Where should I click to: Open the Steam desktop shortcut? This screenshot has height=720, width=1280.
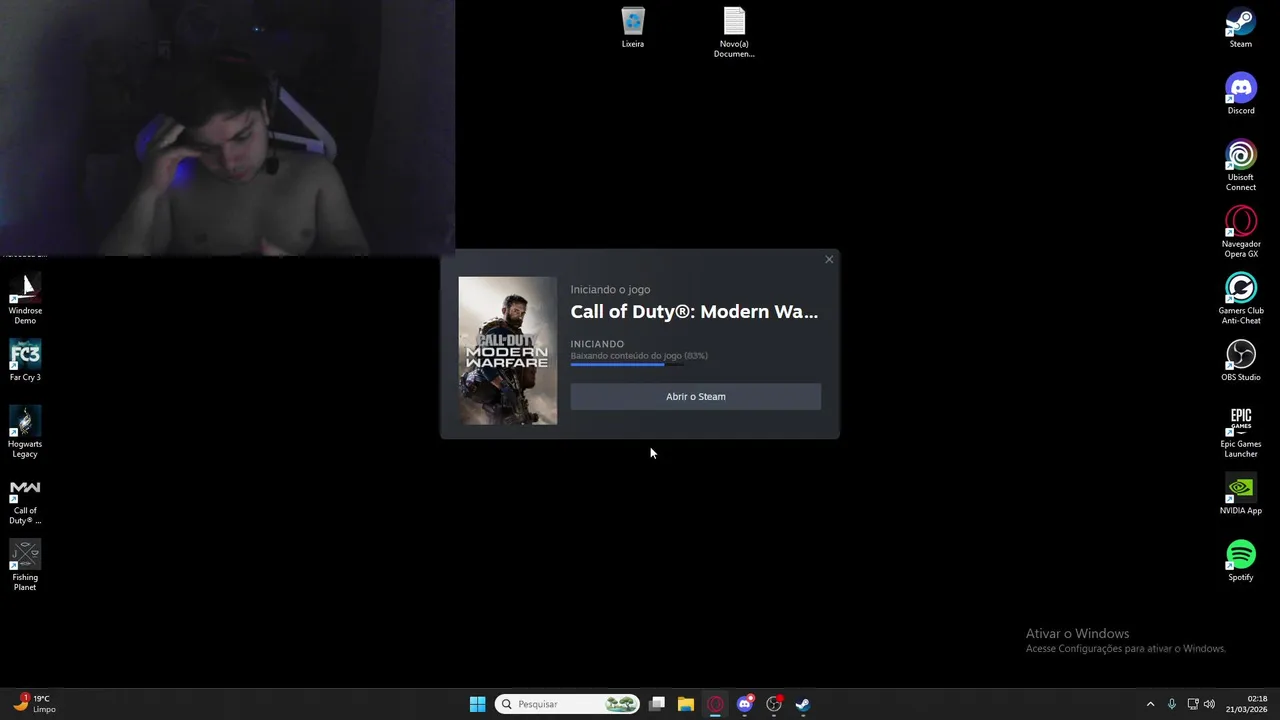click(1240, 29)
